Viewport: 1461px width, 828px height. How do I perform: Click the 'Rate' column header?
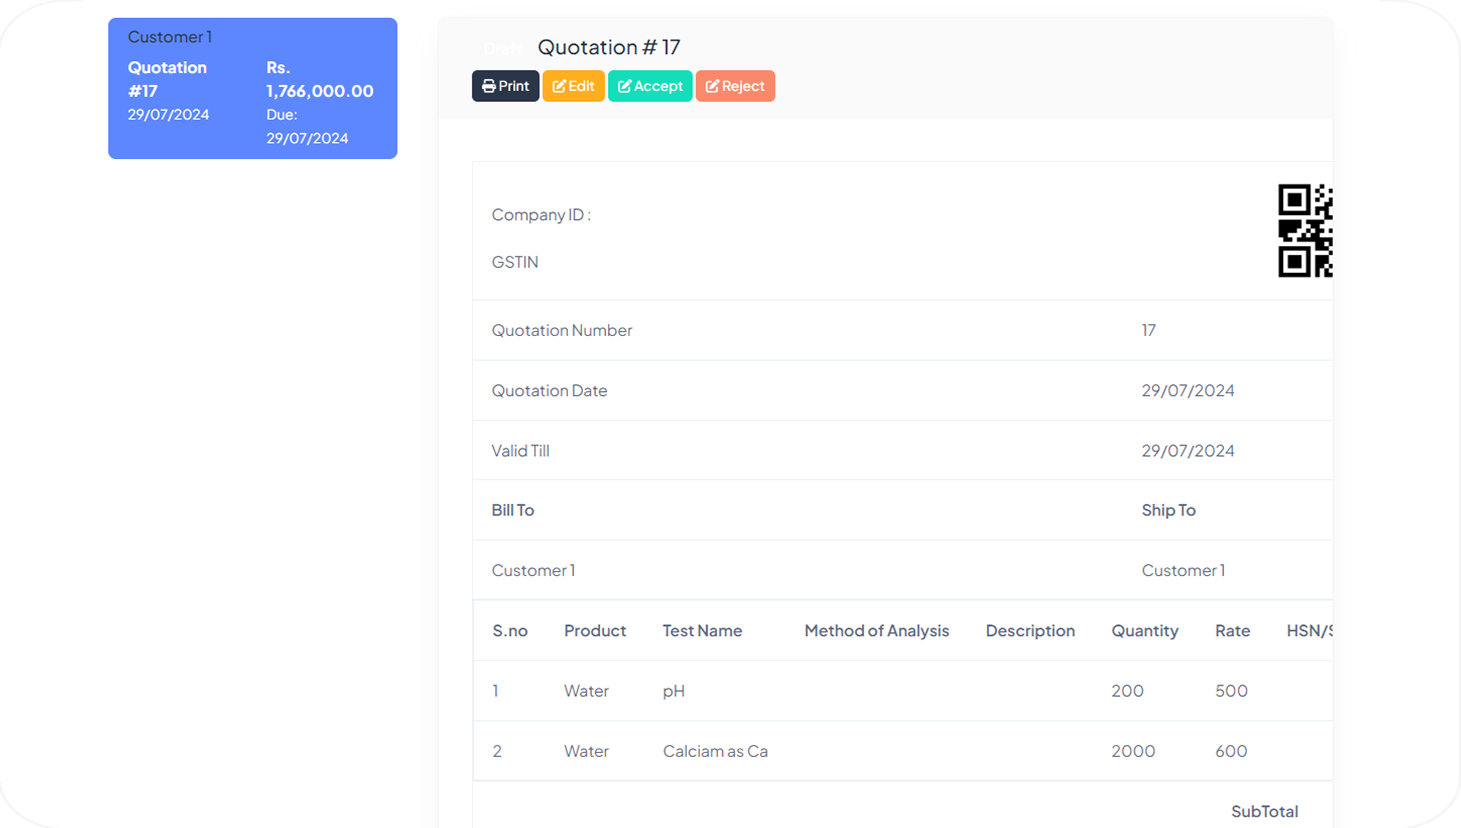(1233, 631)
